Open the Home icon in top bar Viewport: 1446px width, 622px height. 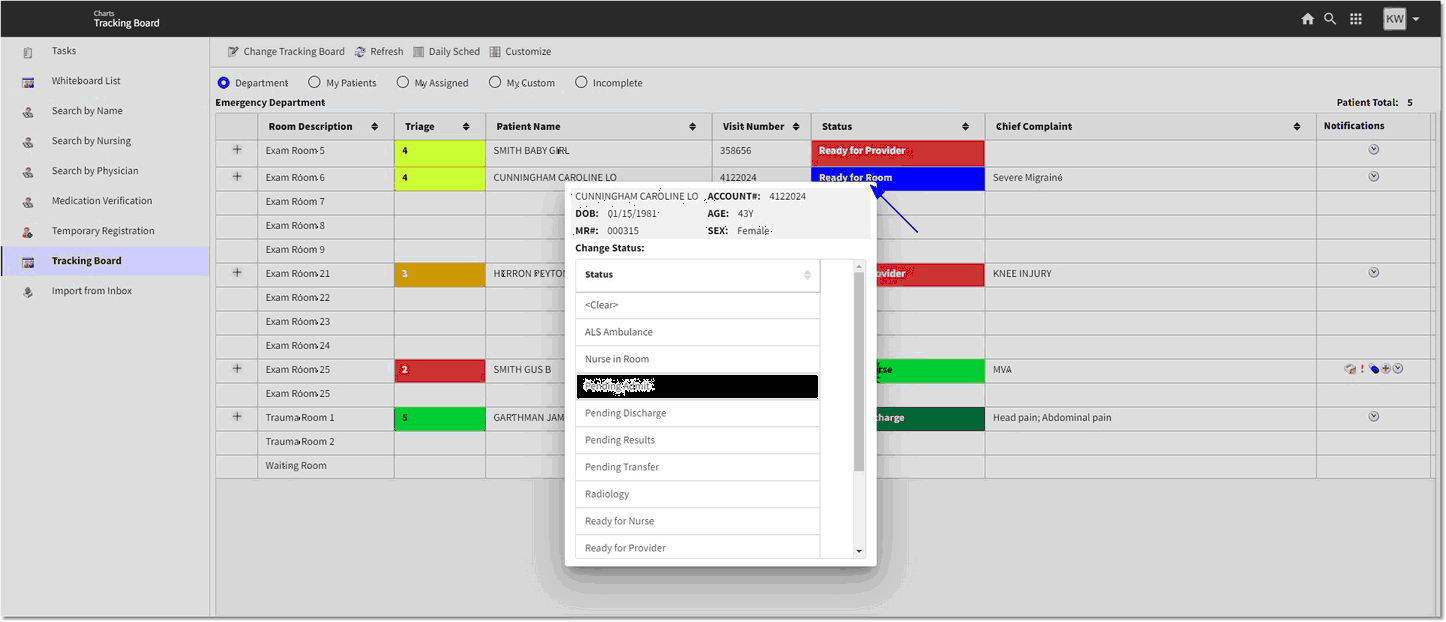1307,19
